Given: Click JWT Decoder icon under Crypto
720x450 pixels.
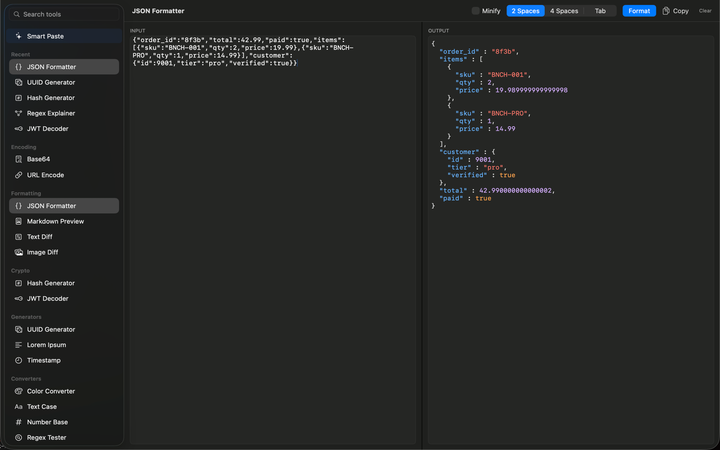Looking at the screenshot, I should point(18,298).
